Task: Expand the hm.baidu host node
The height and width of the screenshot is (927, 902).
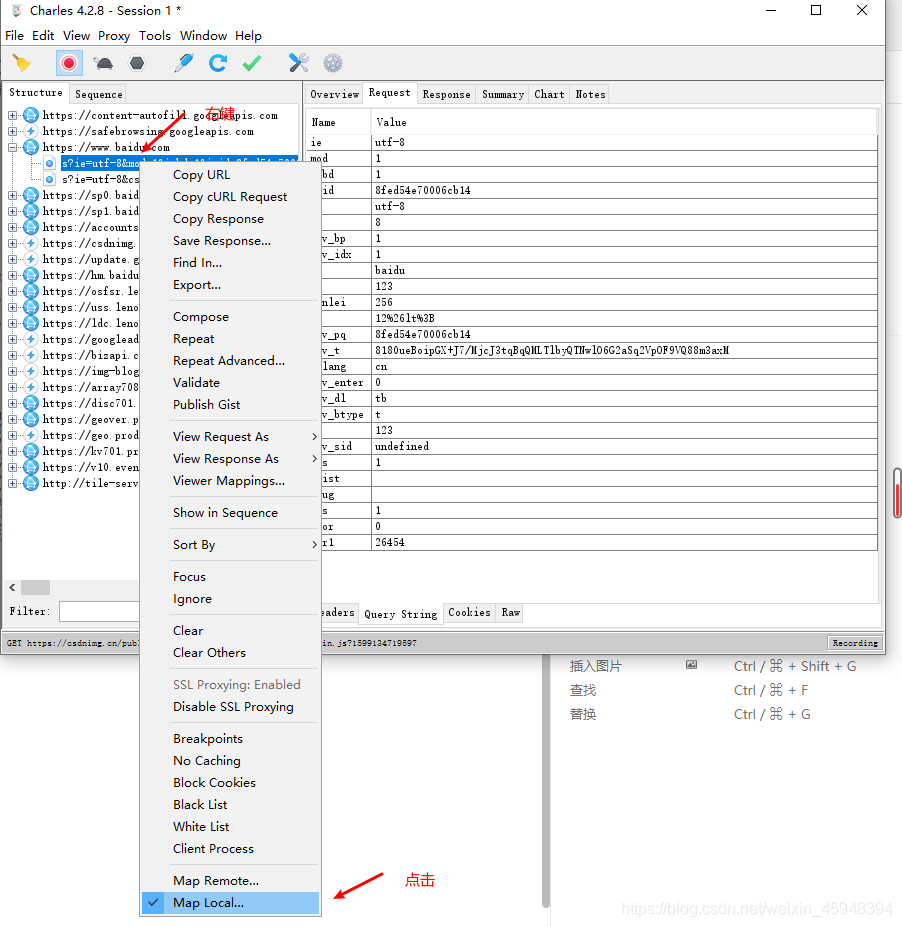Action: (x=12, y=275)
